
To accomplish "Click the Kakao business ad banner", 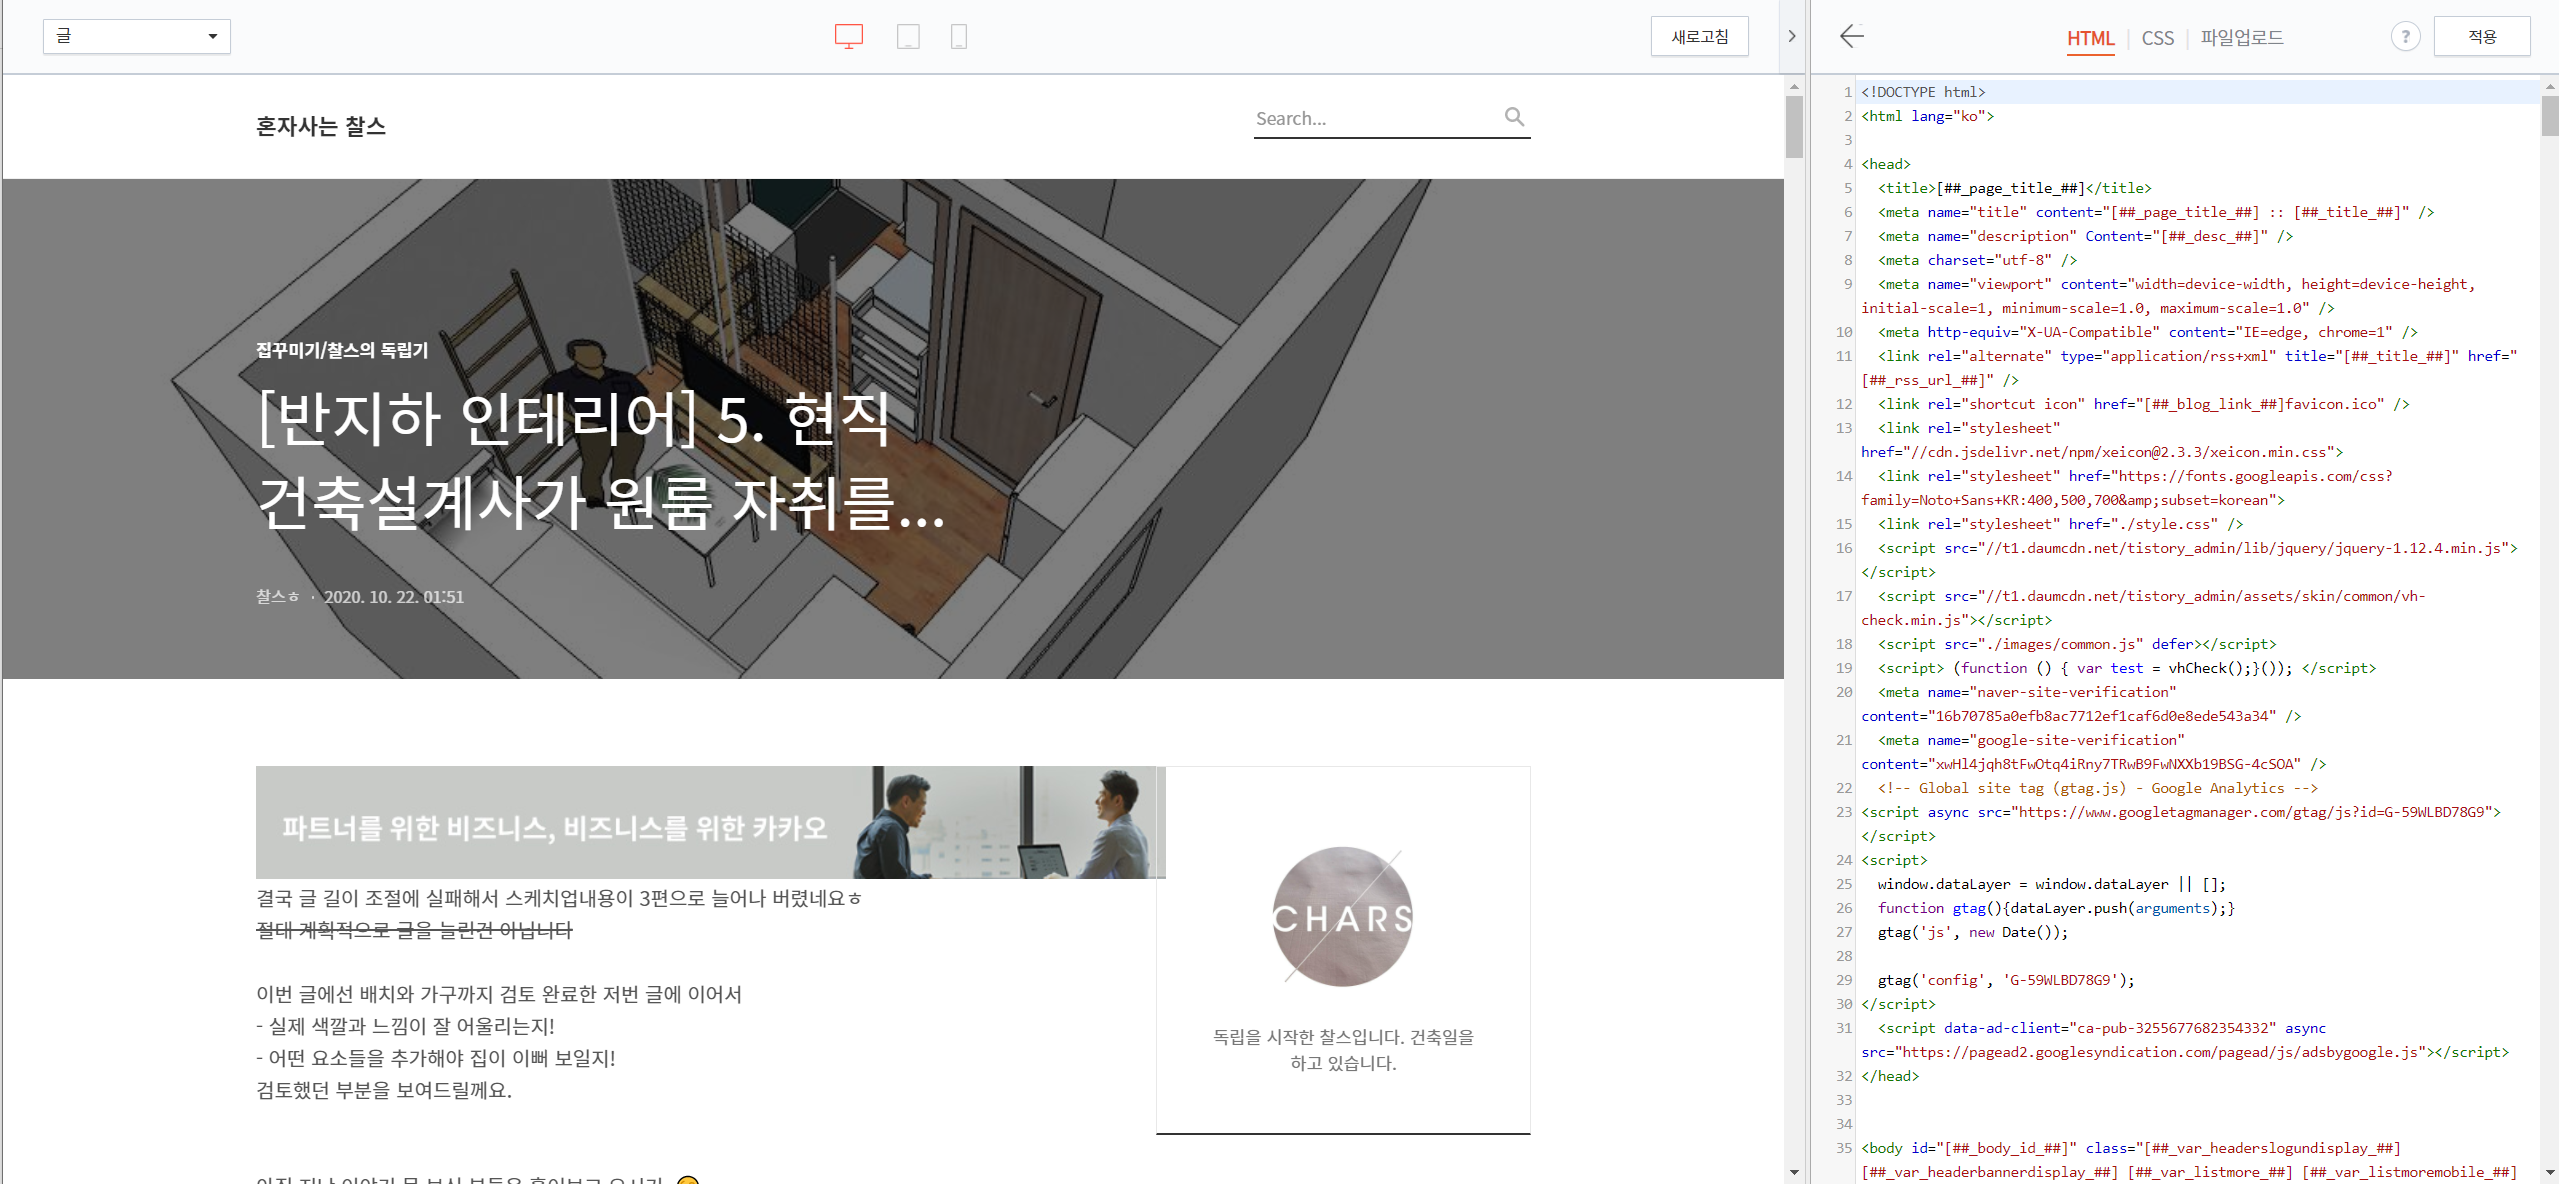I will (x=710, y=823).
